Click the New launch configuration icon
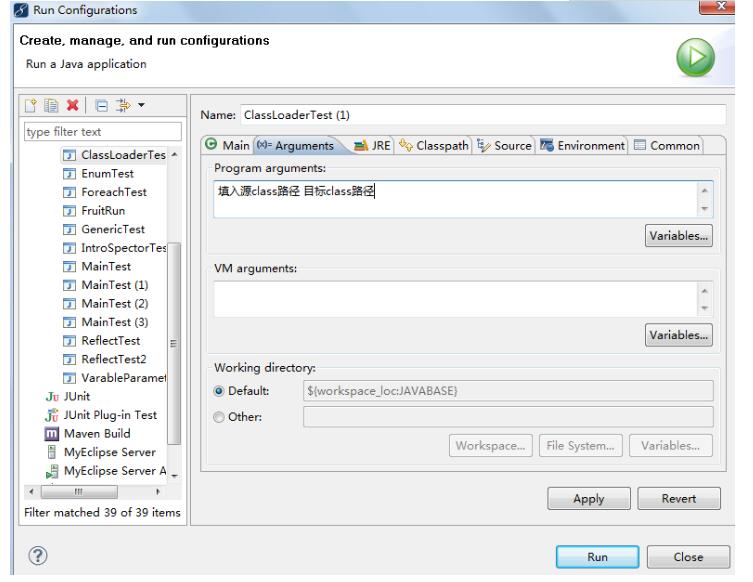 point(31,105)
